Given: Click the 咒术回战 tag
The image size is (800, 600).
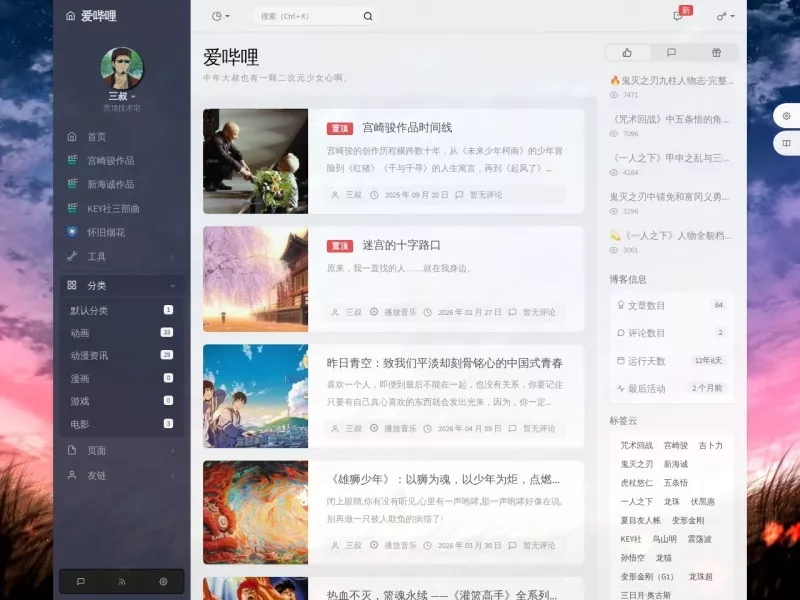Looking at the screenshot, I should [x=637, y=445].
